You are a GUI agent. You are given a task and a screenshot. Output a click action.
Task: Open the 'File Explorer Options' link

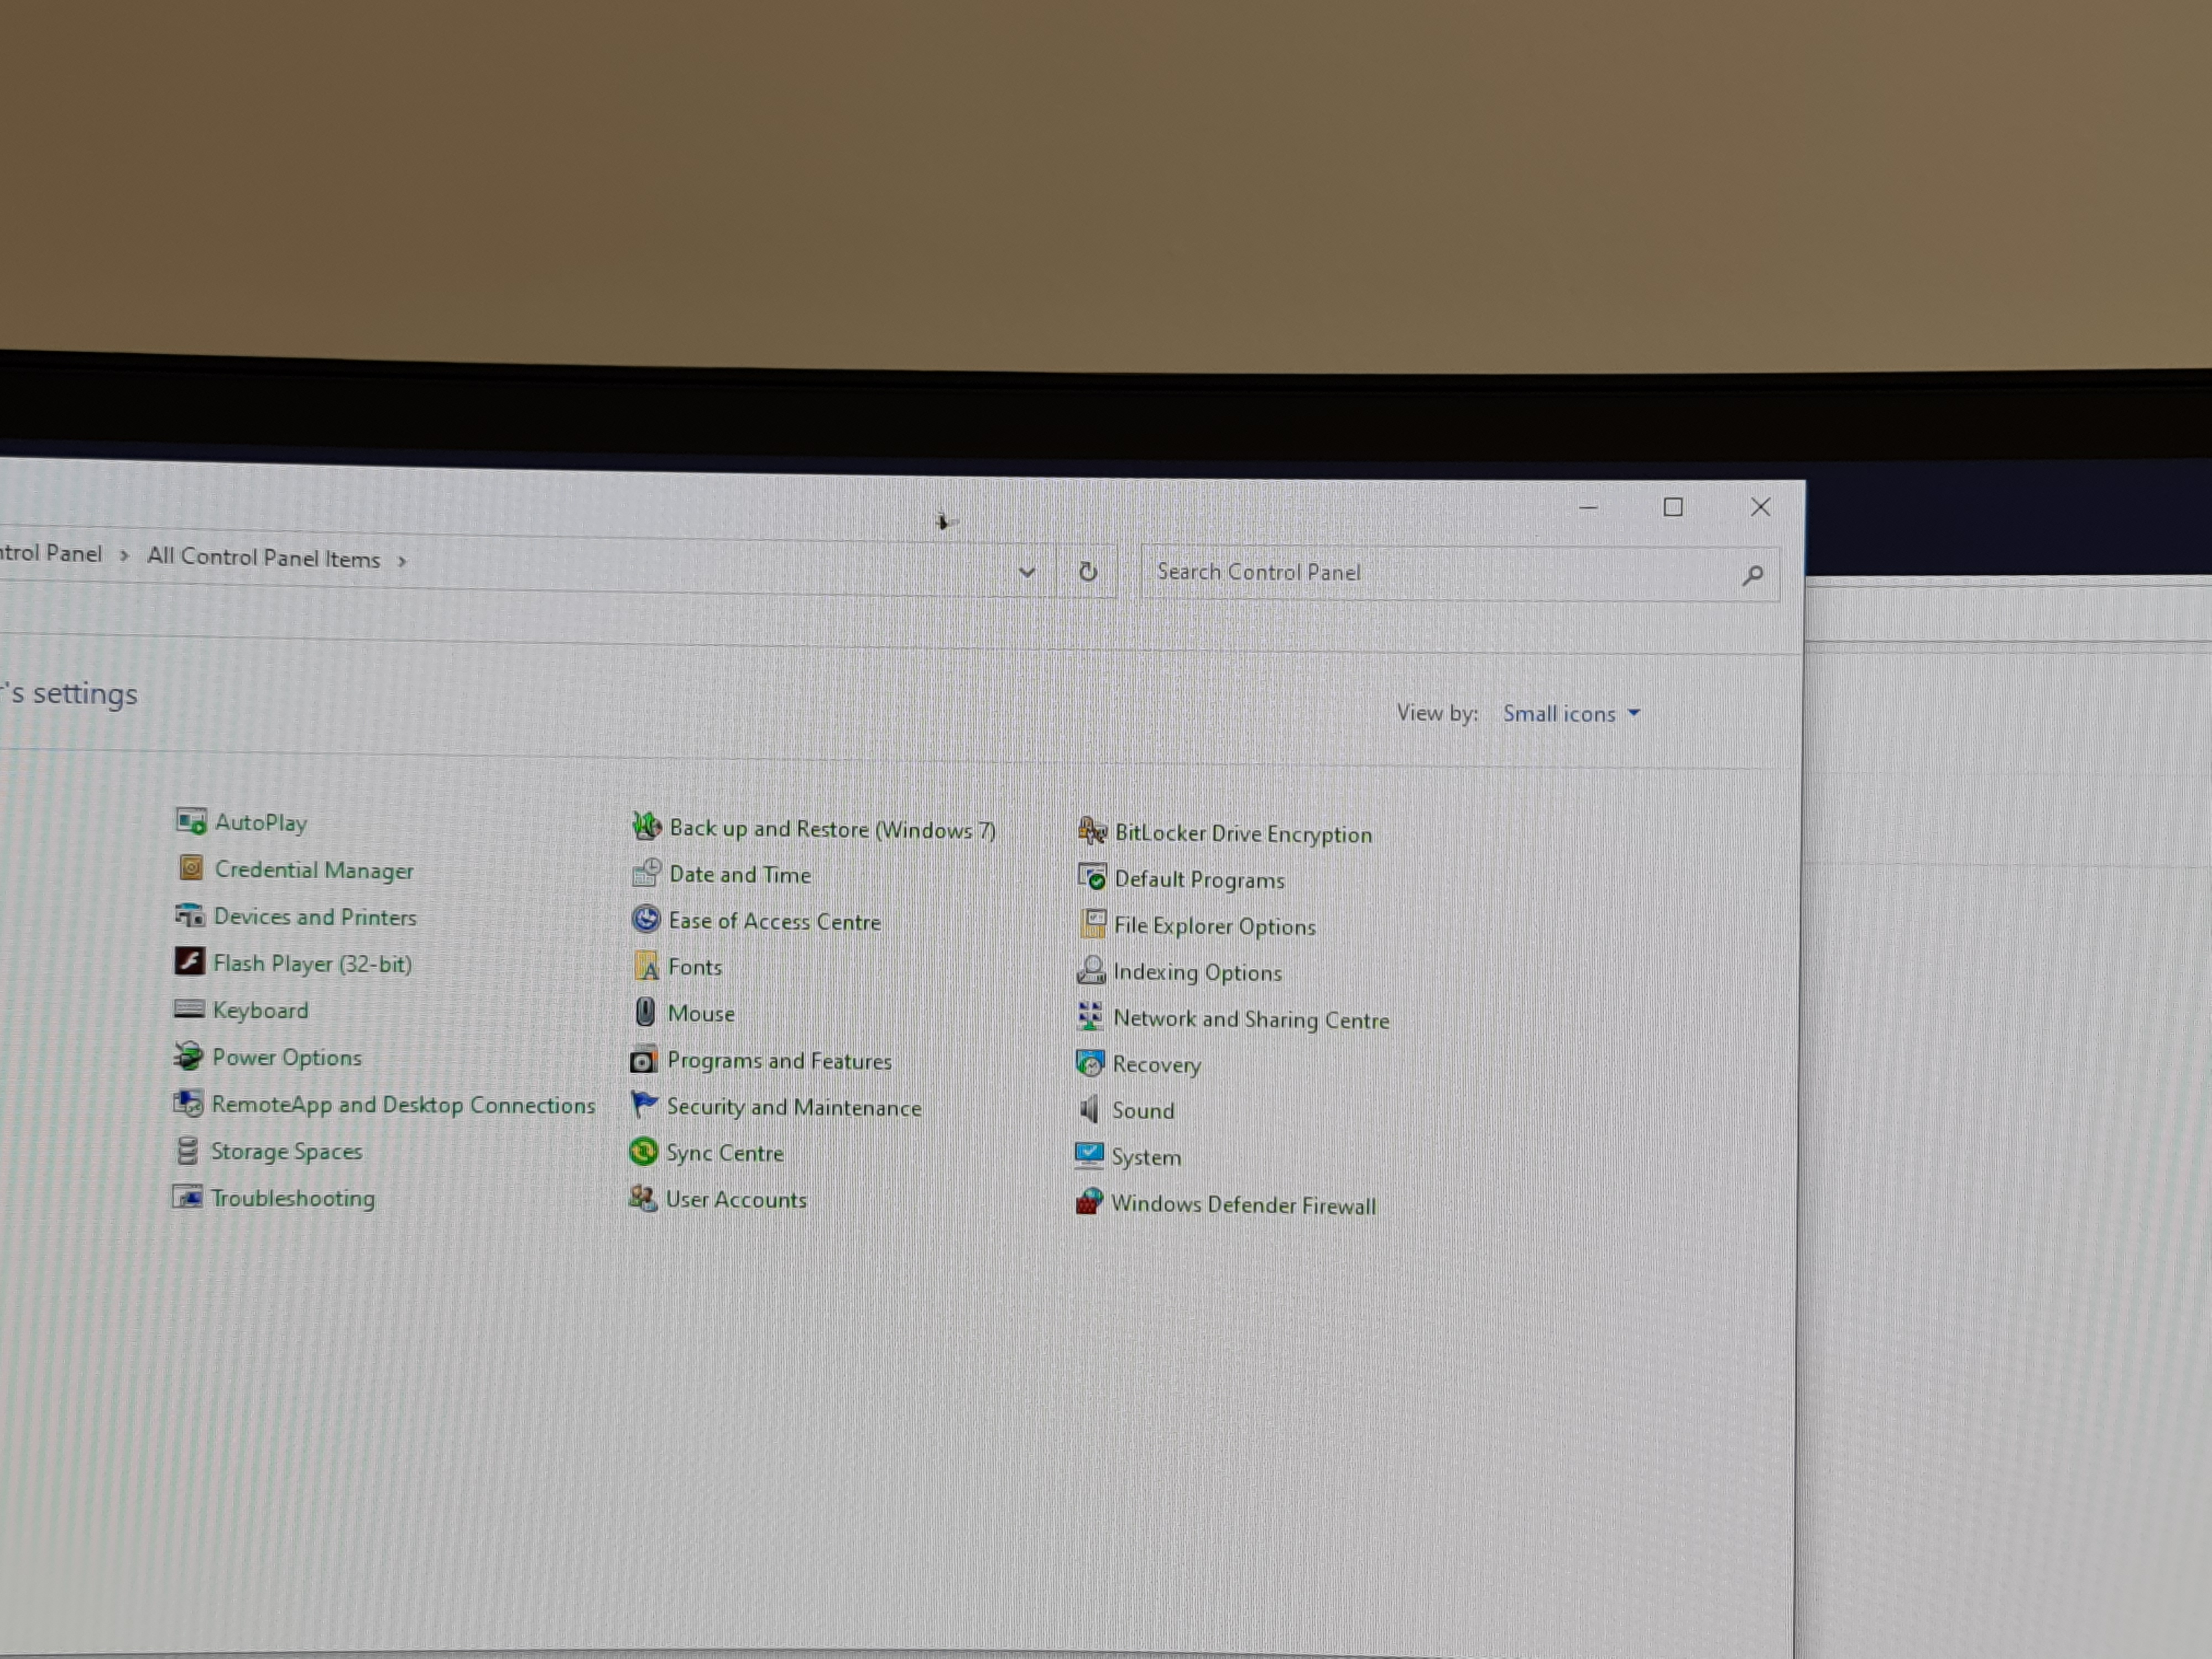[1215, 926]
